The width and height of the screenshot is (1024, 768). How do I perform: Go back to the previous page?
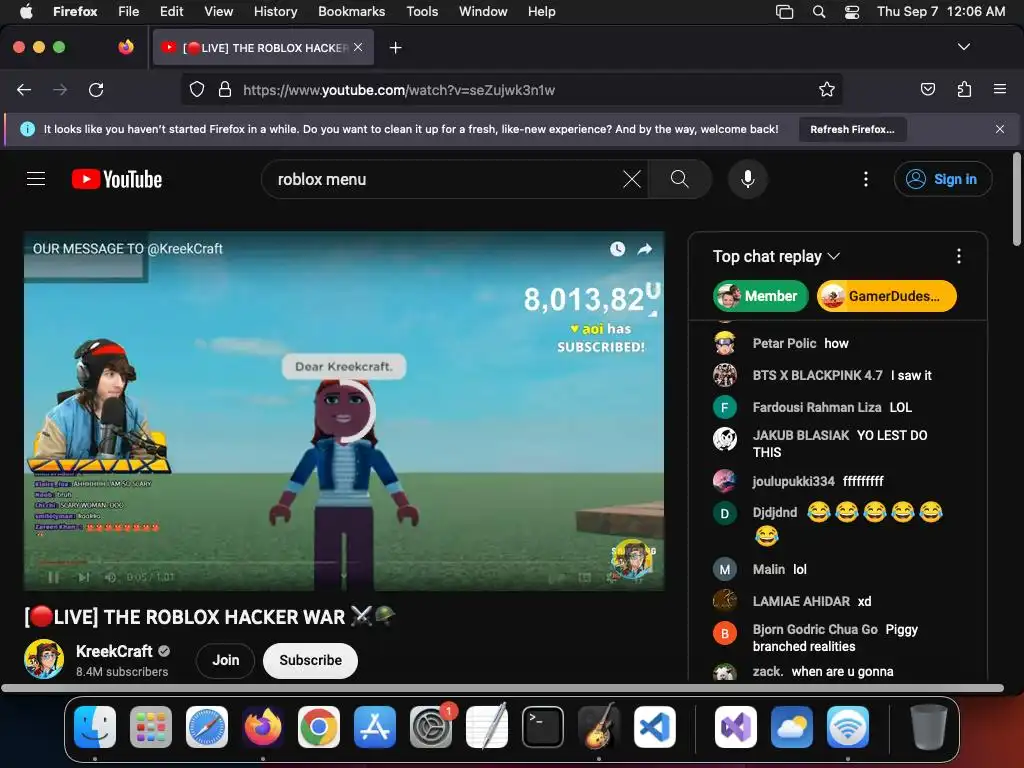(24, 90)
